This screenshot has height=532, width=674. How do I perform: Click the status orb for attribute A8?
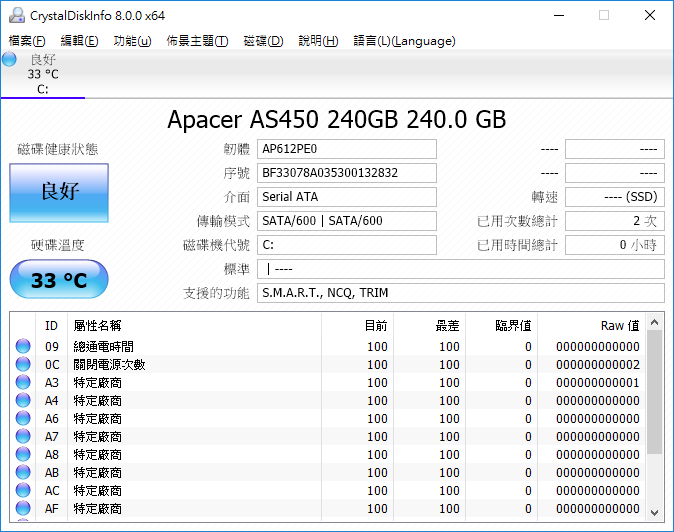[x=23, y=455]
